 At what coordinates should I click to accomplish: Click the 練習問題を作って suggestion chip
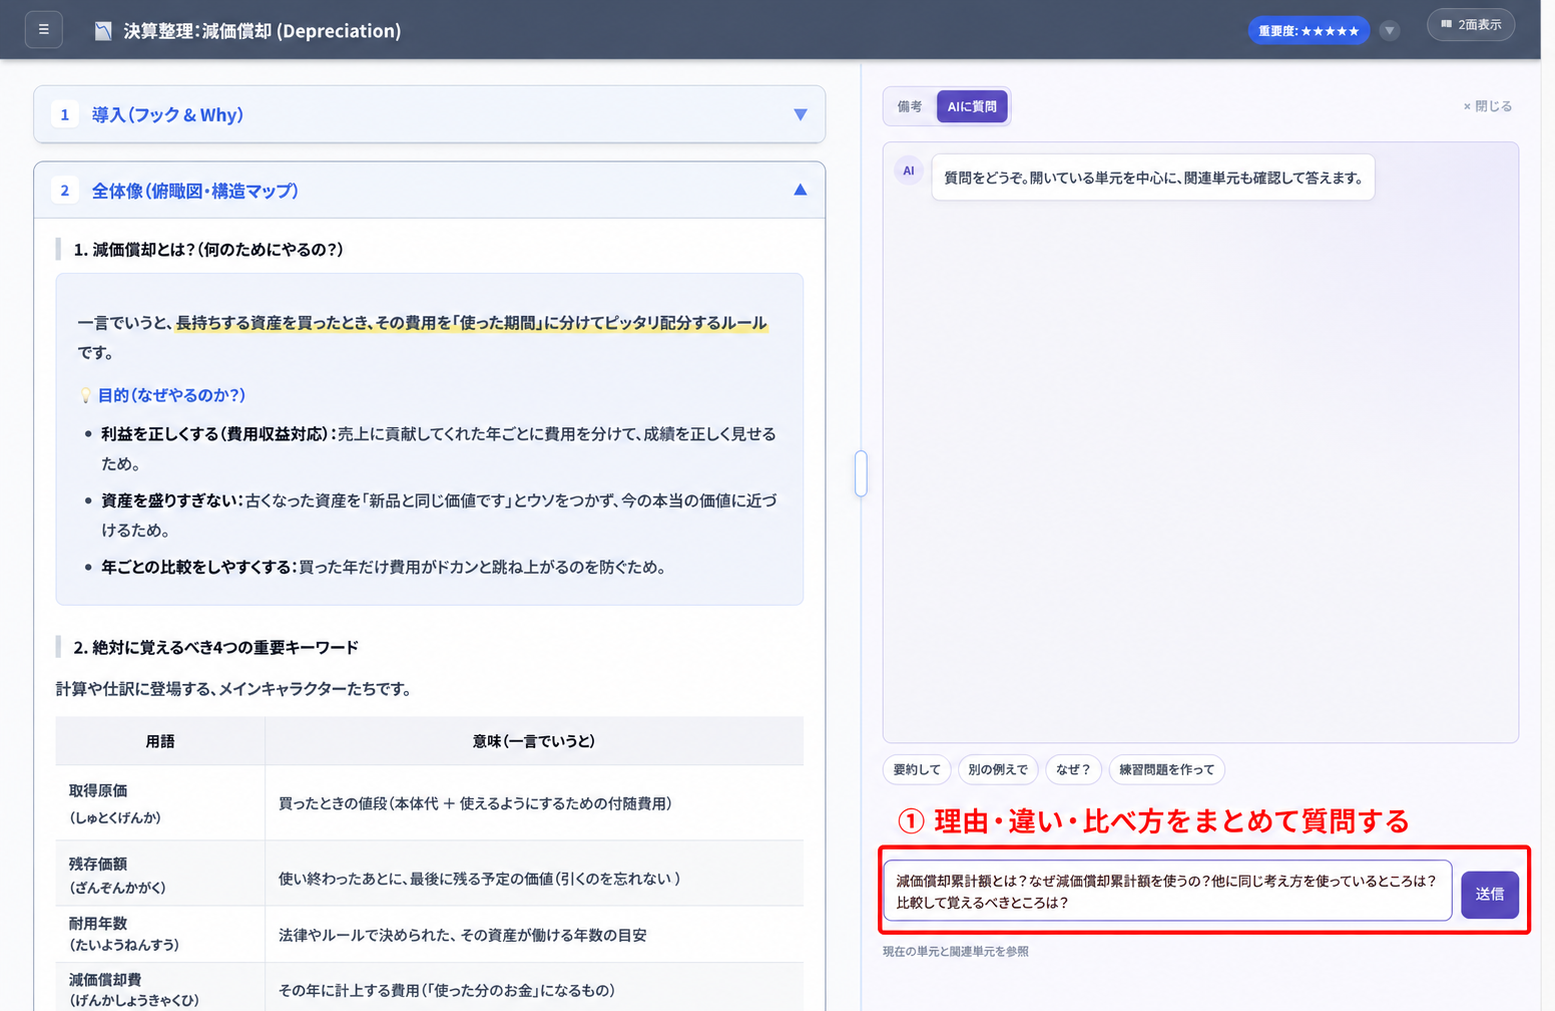click(x=1166, y=769)
